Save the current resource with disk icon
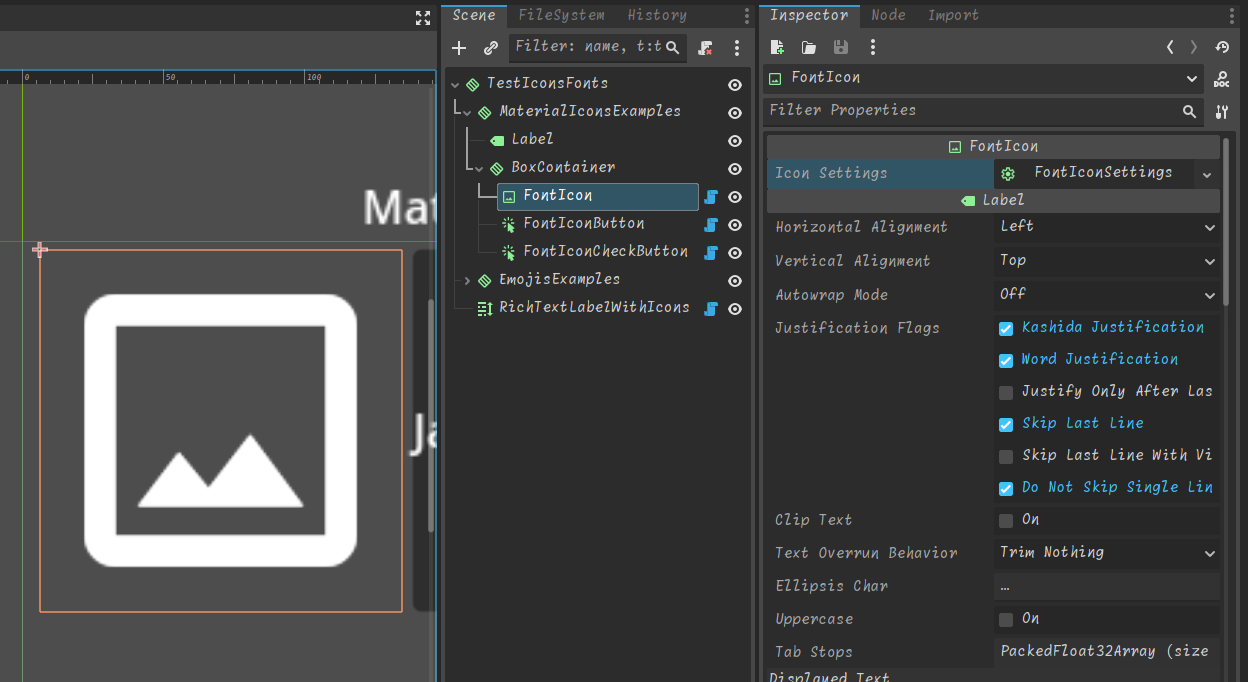The width and height of the screenshot is (1248, 682). pyautogui.click(x=841, y=47)
